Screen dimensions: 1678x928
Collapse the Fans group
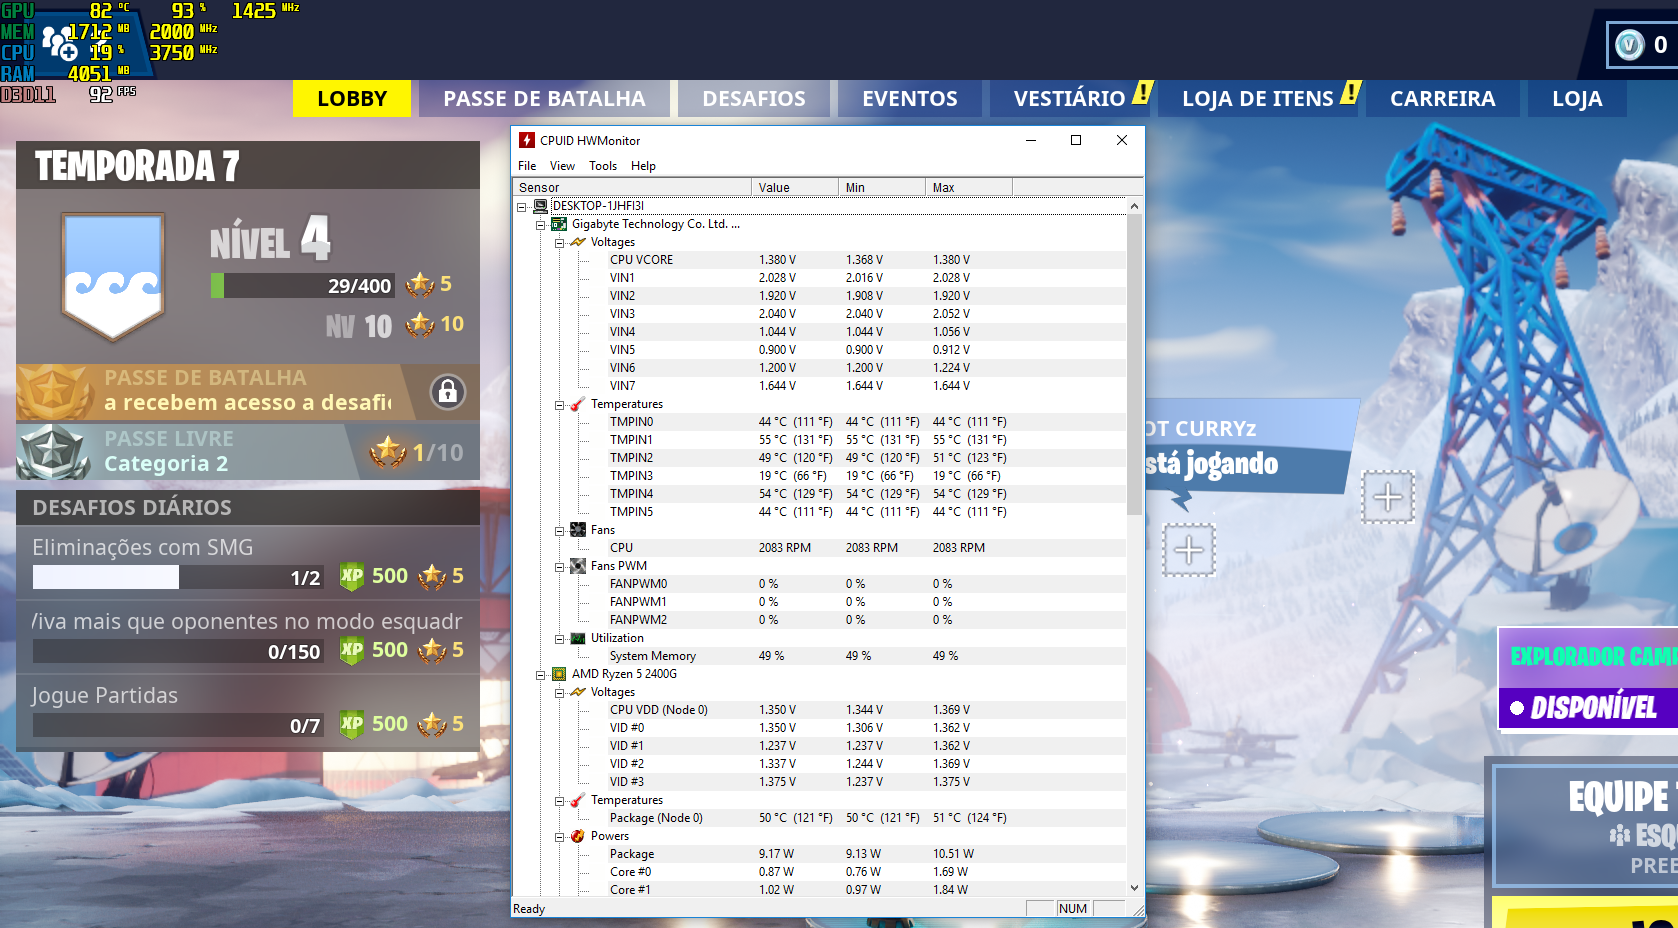[560, 531]
